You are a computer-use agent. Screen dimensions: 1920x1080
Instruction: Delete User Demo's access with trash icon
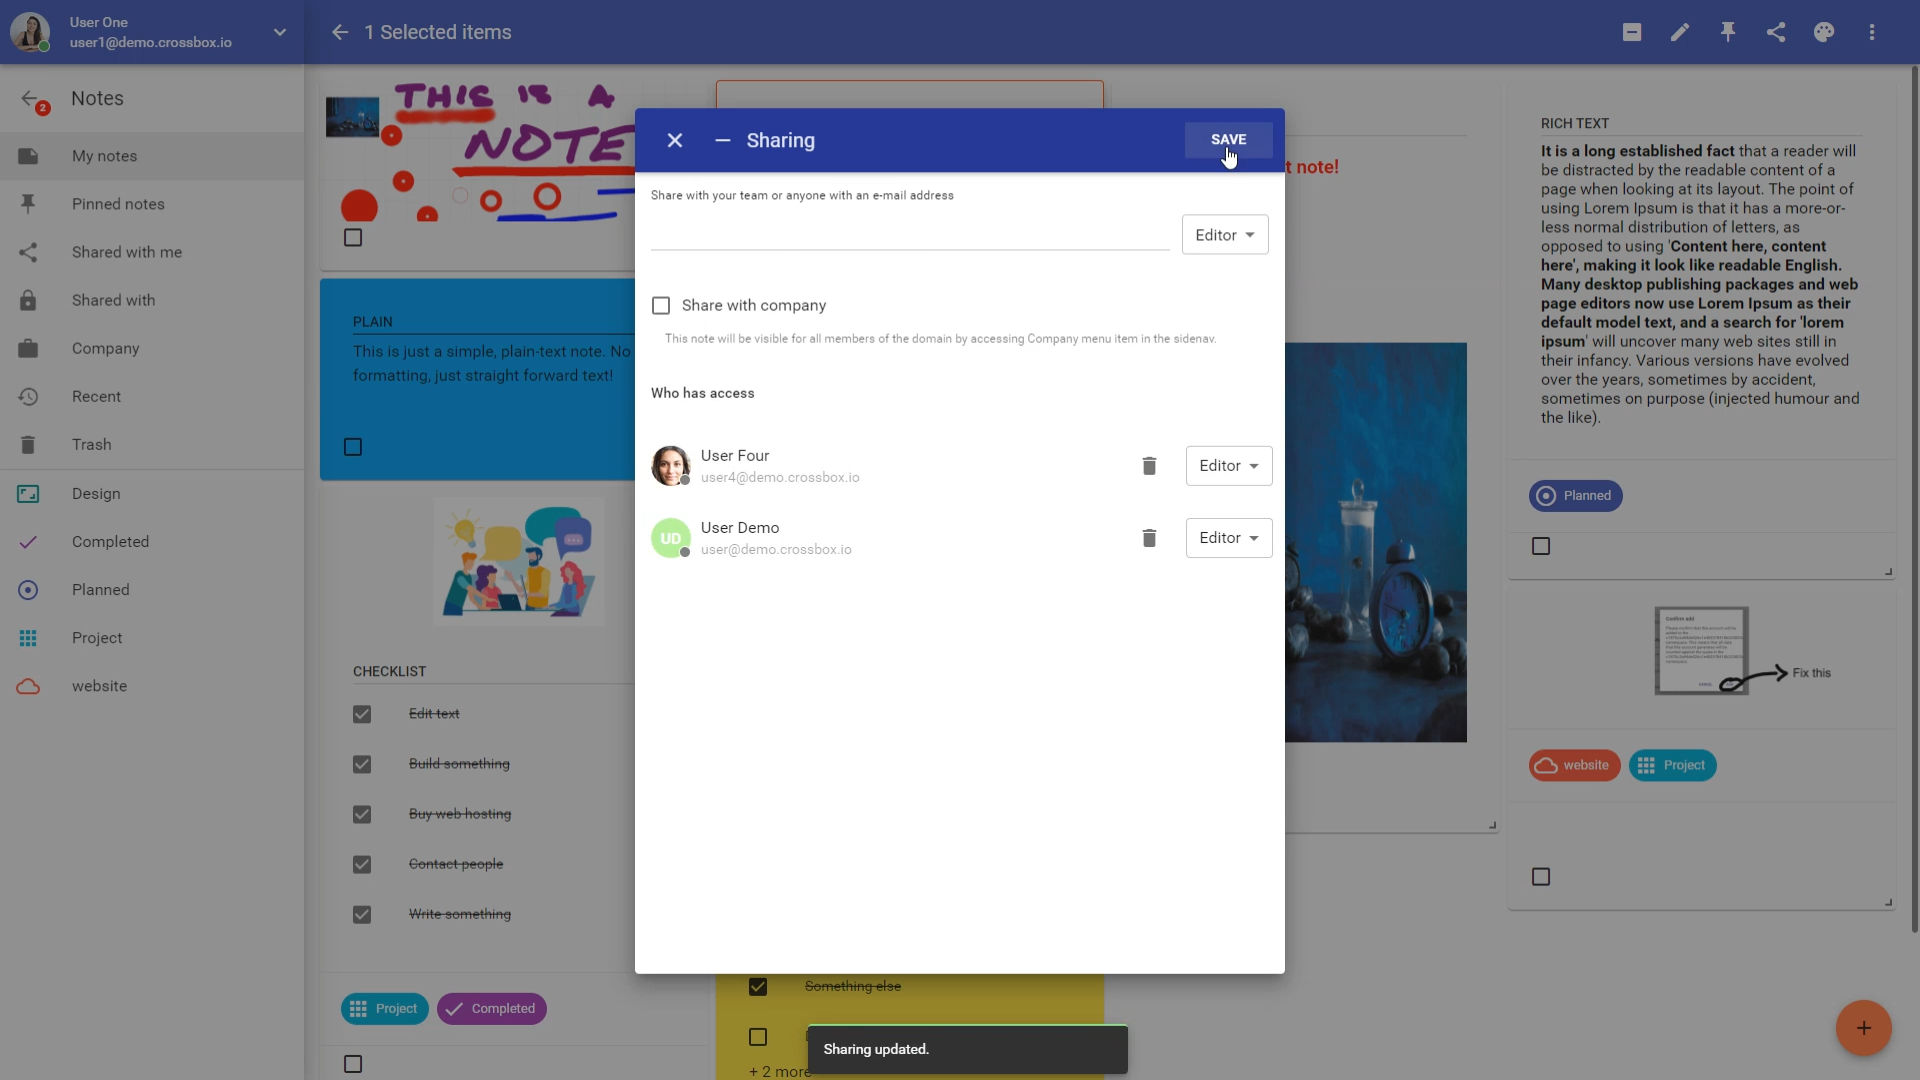coord(1149,538)
